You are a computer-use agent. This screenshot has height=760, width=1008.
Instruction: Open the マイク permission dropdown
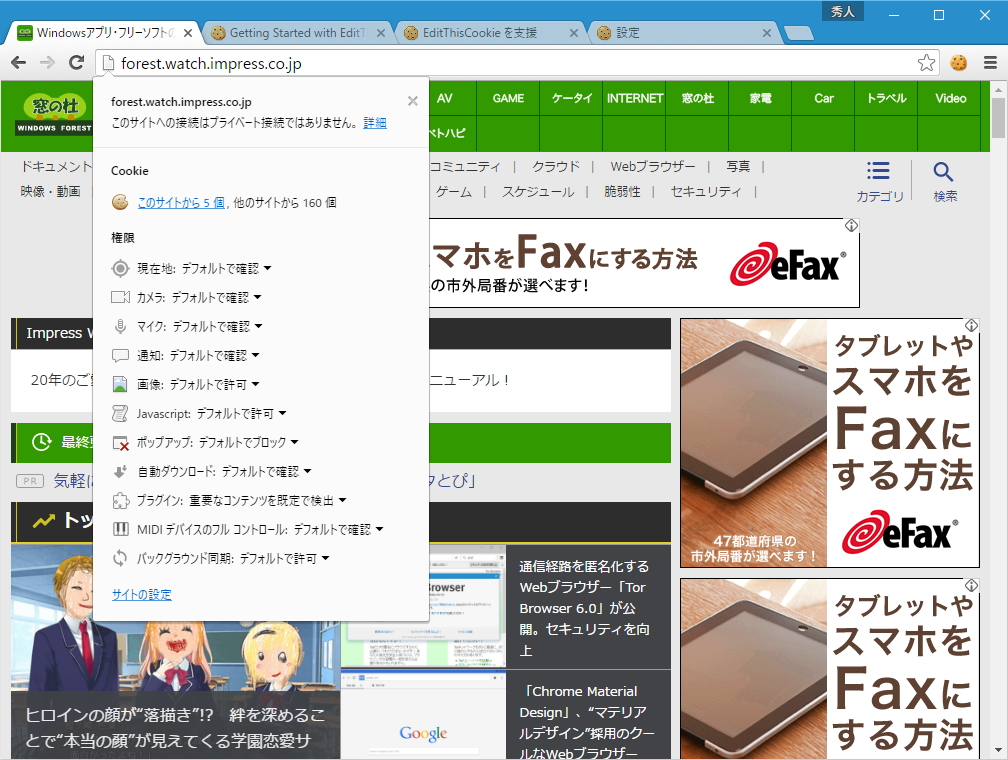pos(258,326)
